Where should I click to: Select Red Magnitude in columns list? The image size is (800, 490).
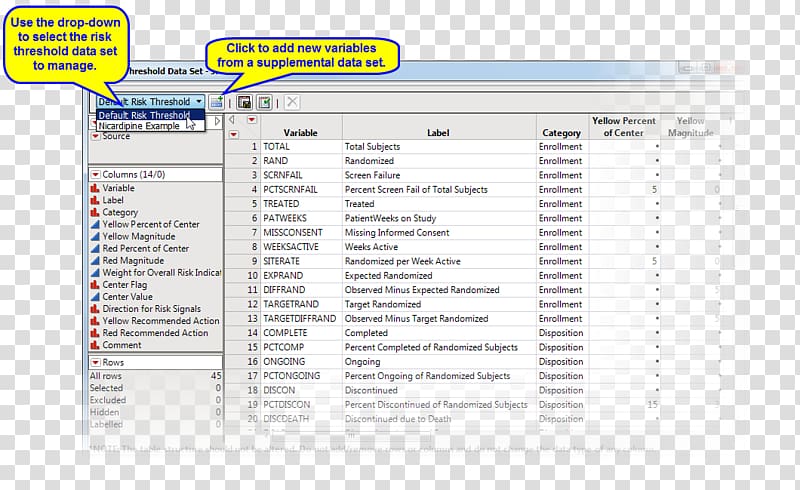coord(133,260)
